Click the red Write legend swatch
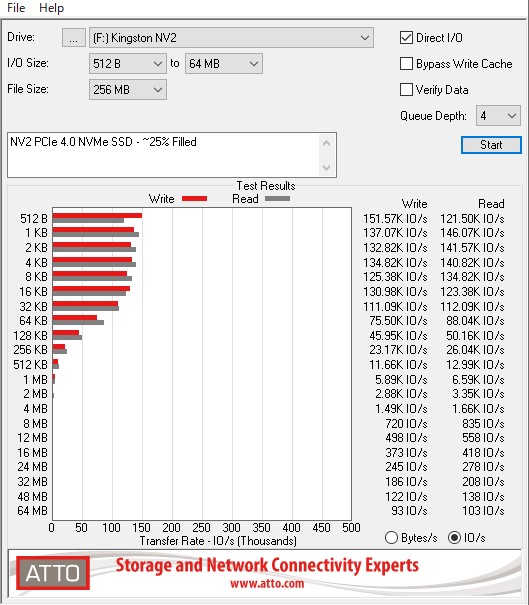The image size is (529, 605). [194, 199]
